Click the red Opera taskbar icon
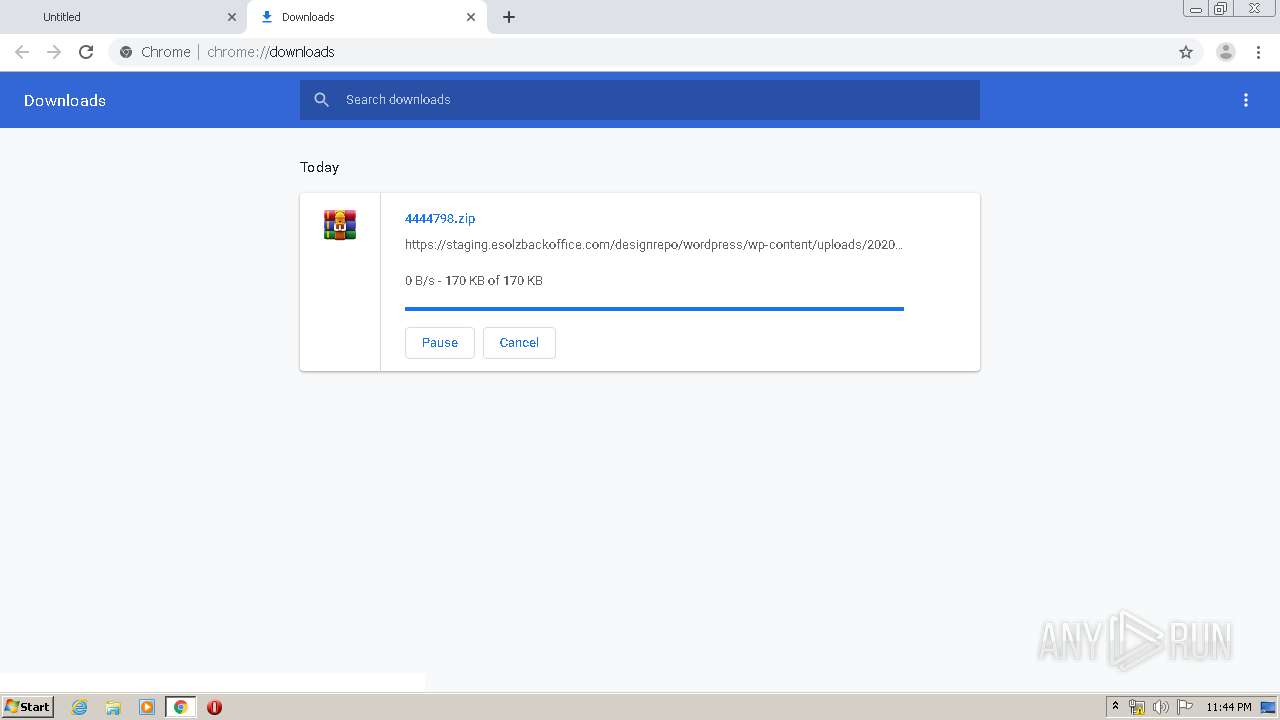The height and width of the screenshot is (720, 1280). (214, 707)
